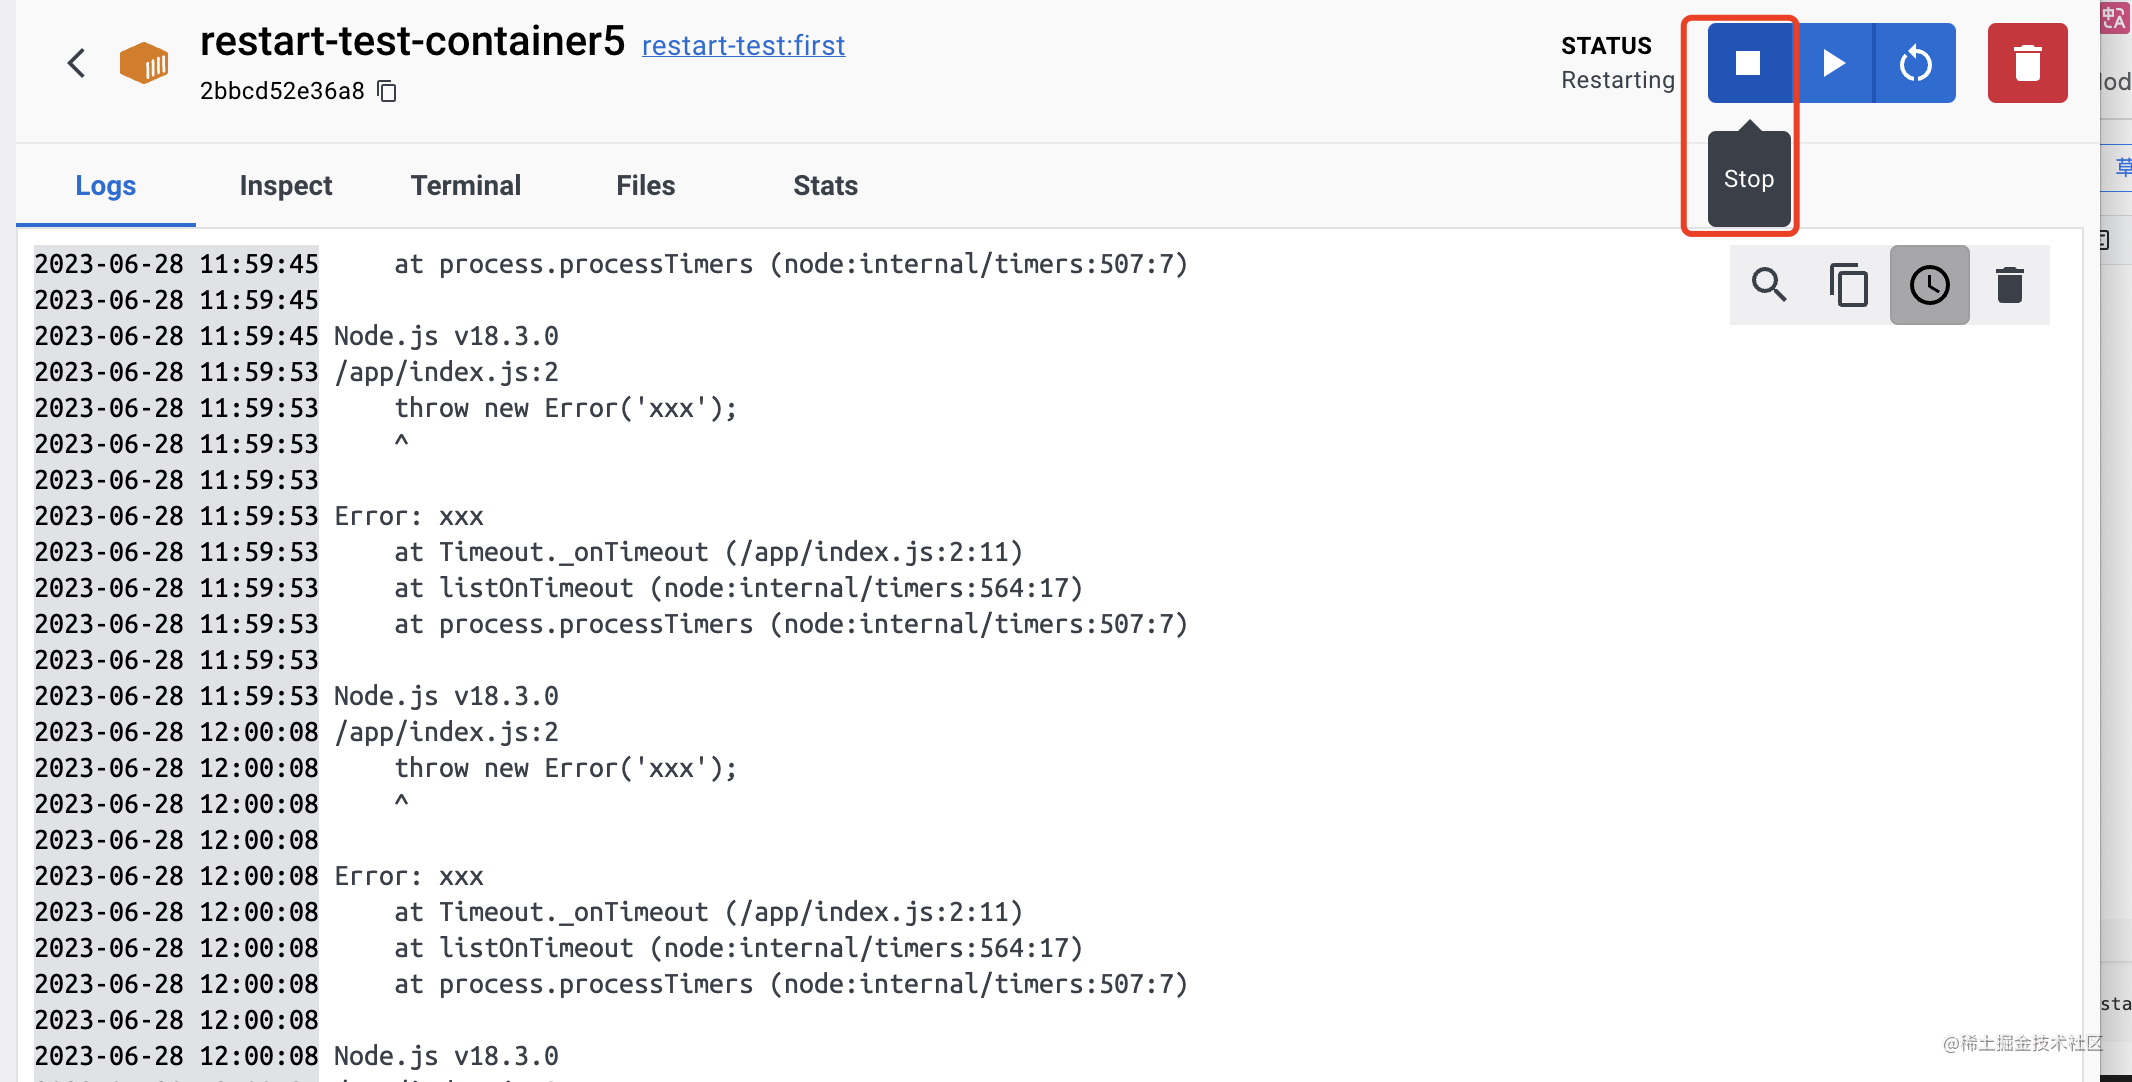Screen dimensions: 2132x1082
Task: Switch to the Inspect tab
Action: [x=285, y=186]
